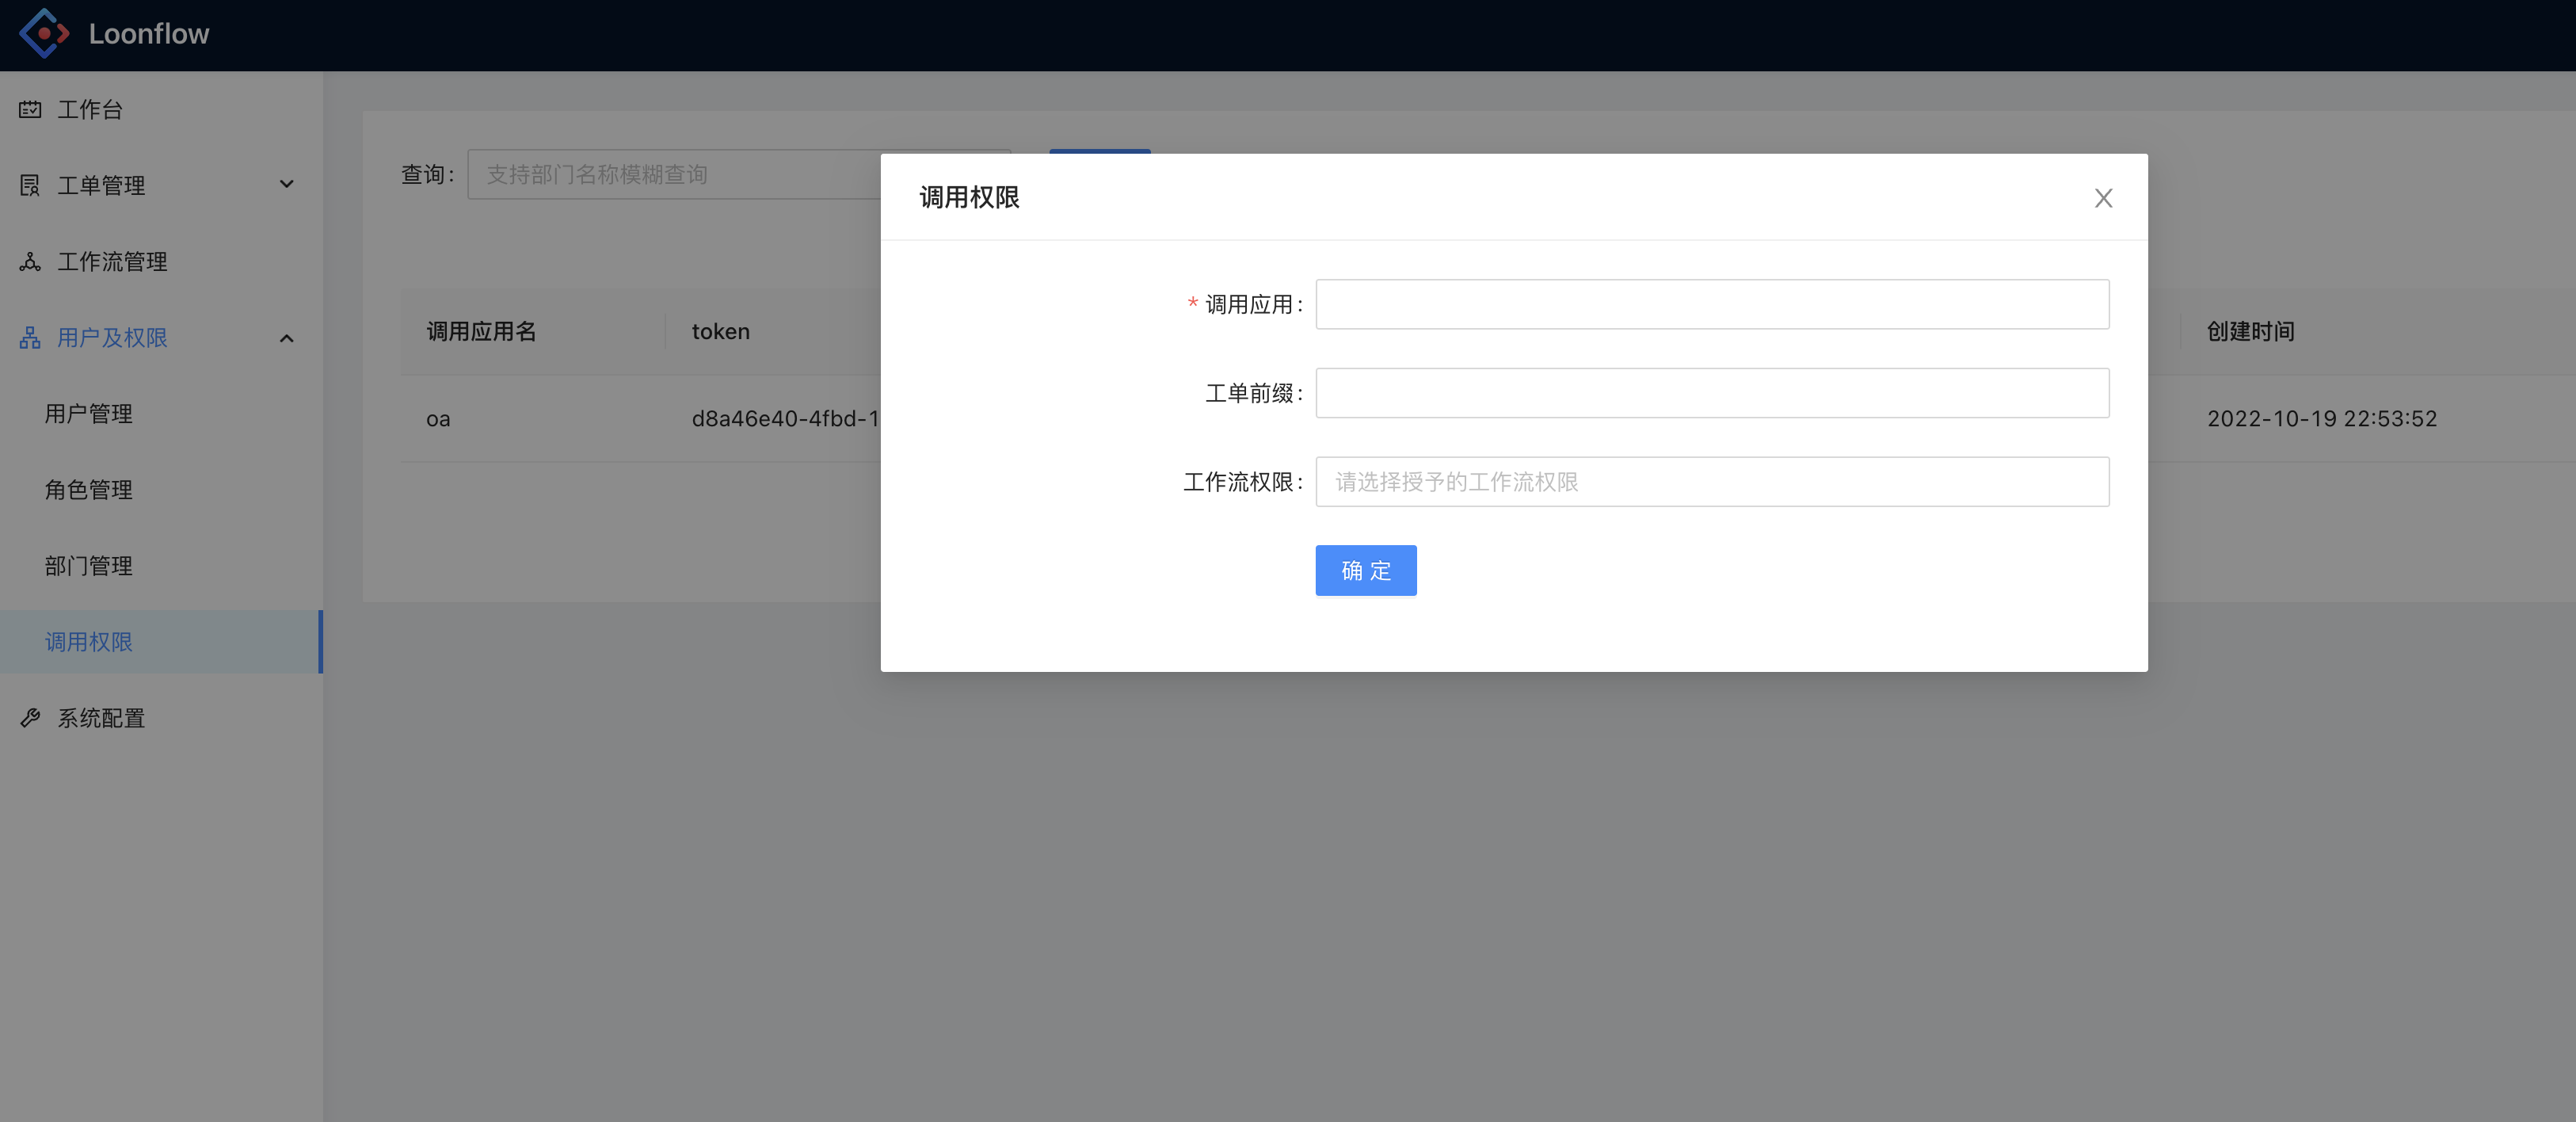Click the token column header
The image size is (2576, 1122).
tap(720, 332)
